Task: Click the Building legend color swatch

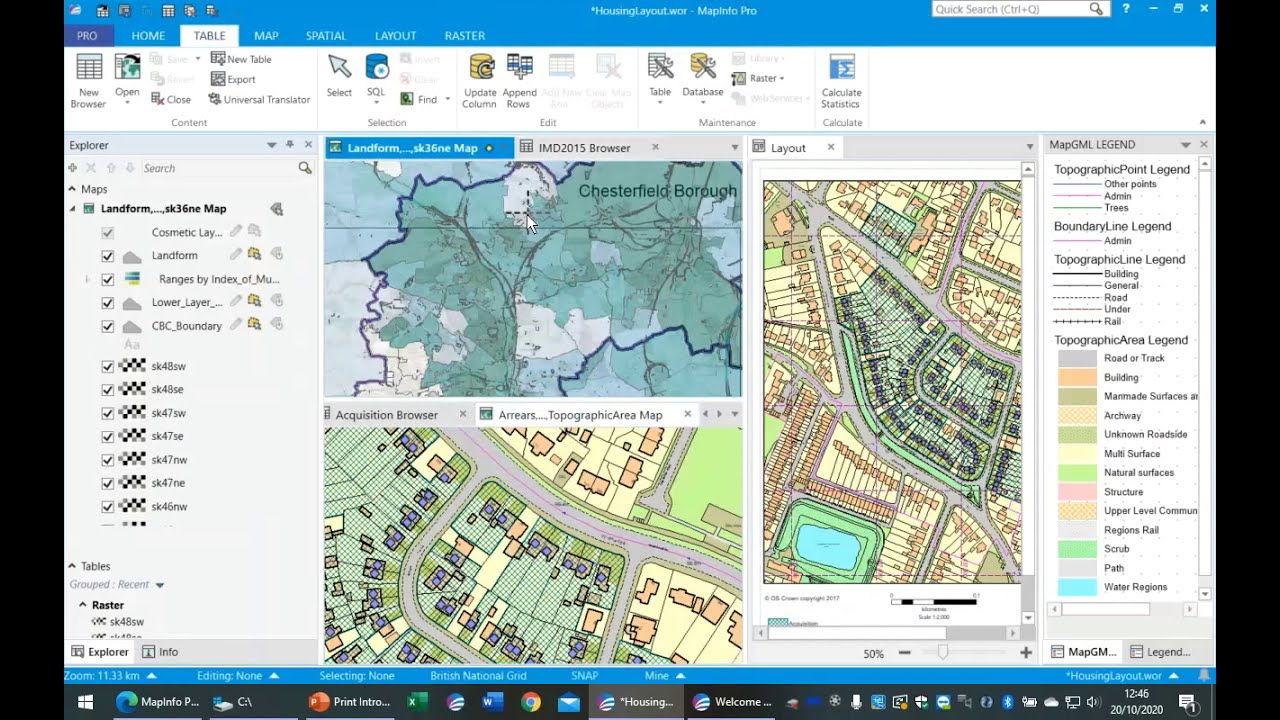Action: click(1077, 377)
